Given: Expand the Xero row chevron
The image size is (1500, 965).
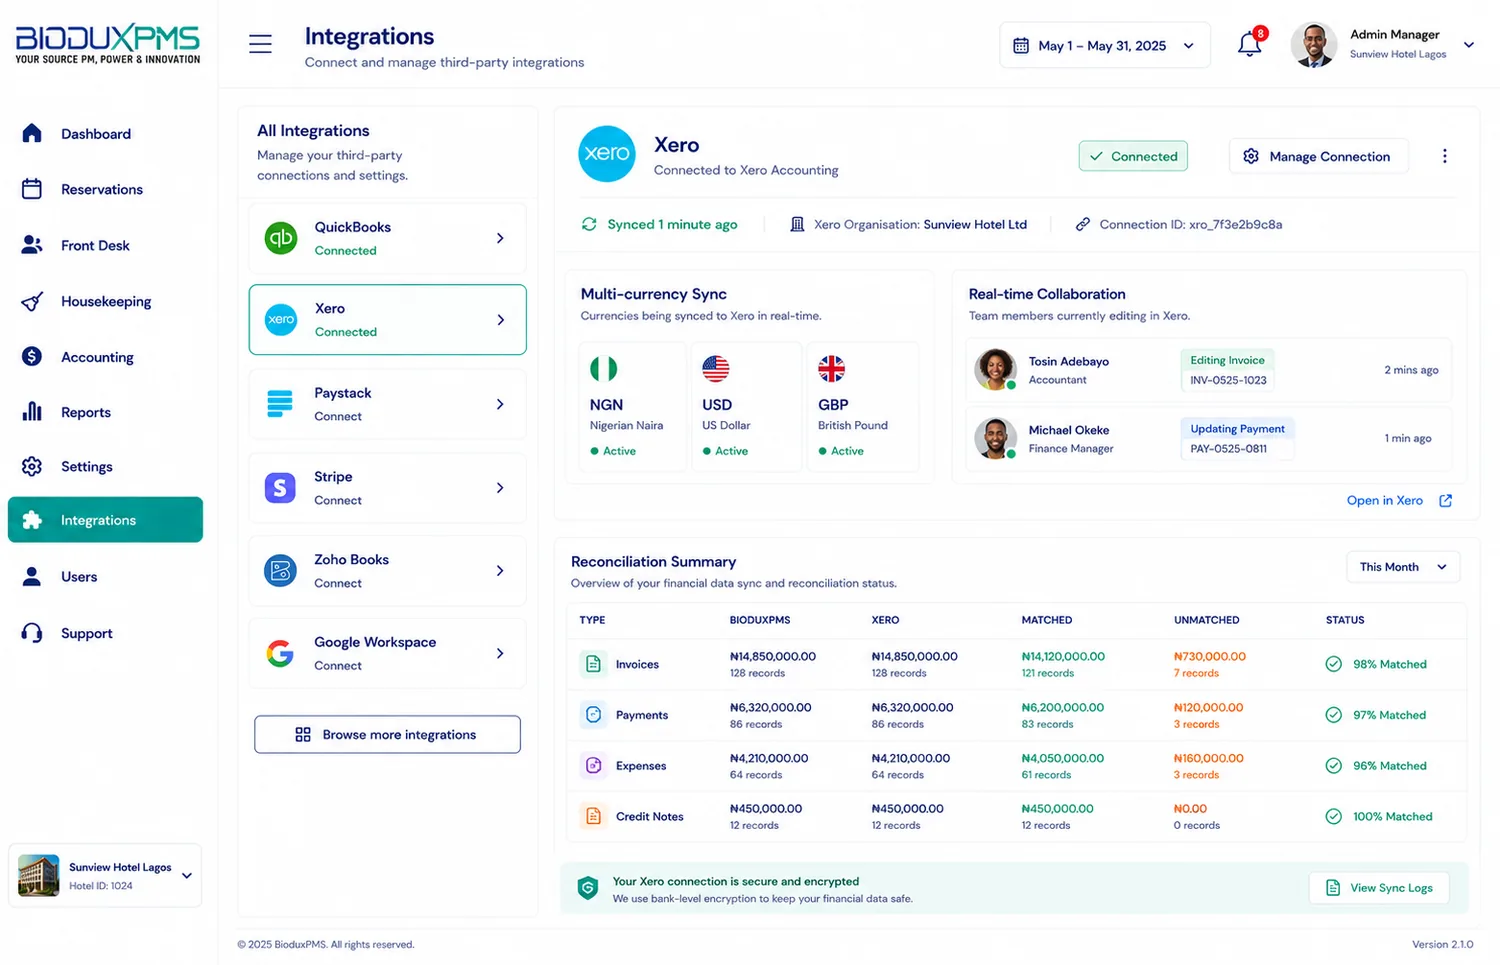Looking at the screenshot, I should [x=500, y=320].
